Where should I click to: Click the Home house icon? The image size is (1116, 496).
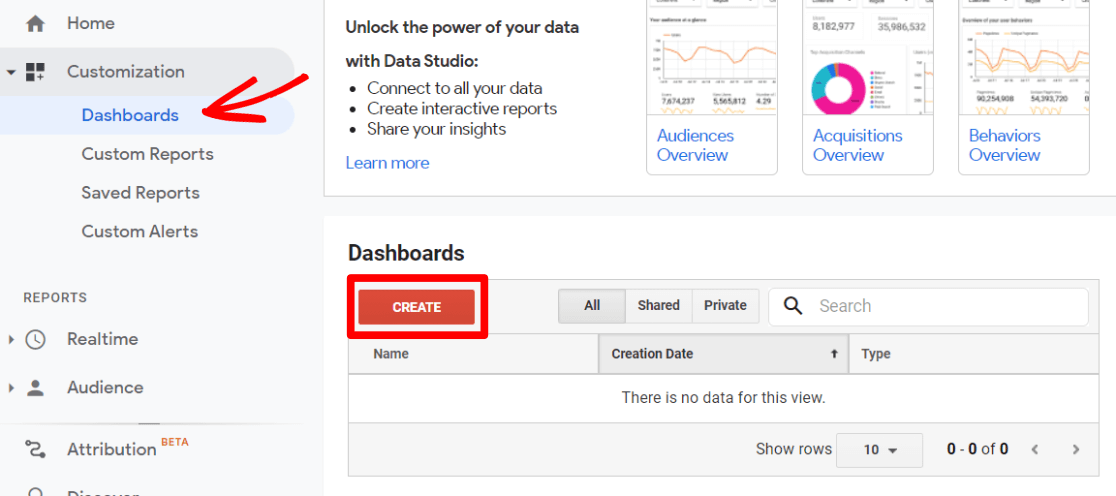click(x=35, y=24)
